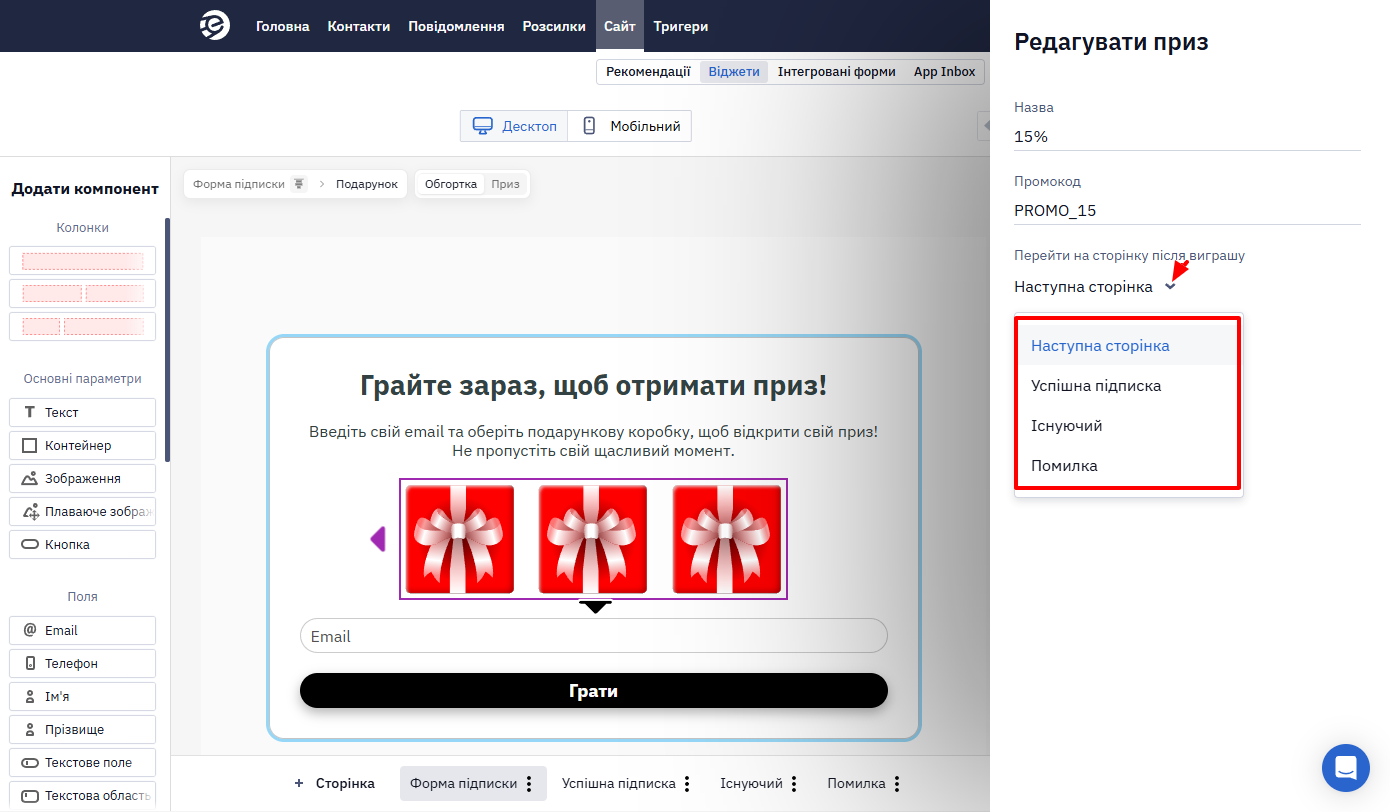1390x812 pixels.
Task: Add a Контейнер component
Action: click(83, 445)
